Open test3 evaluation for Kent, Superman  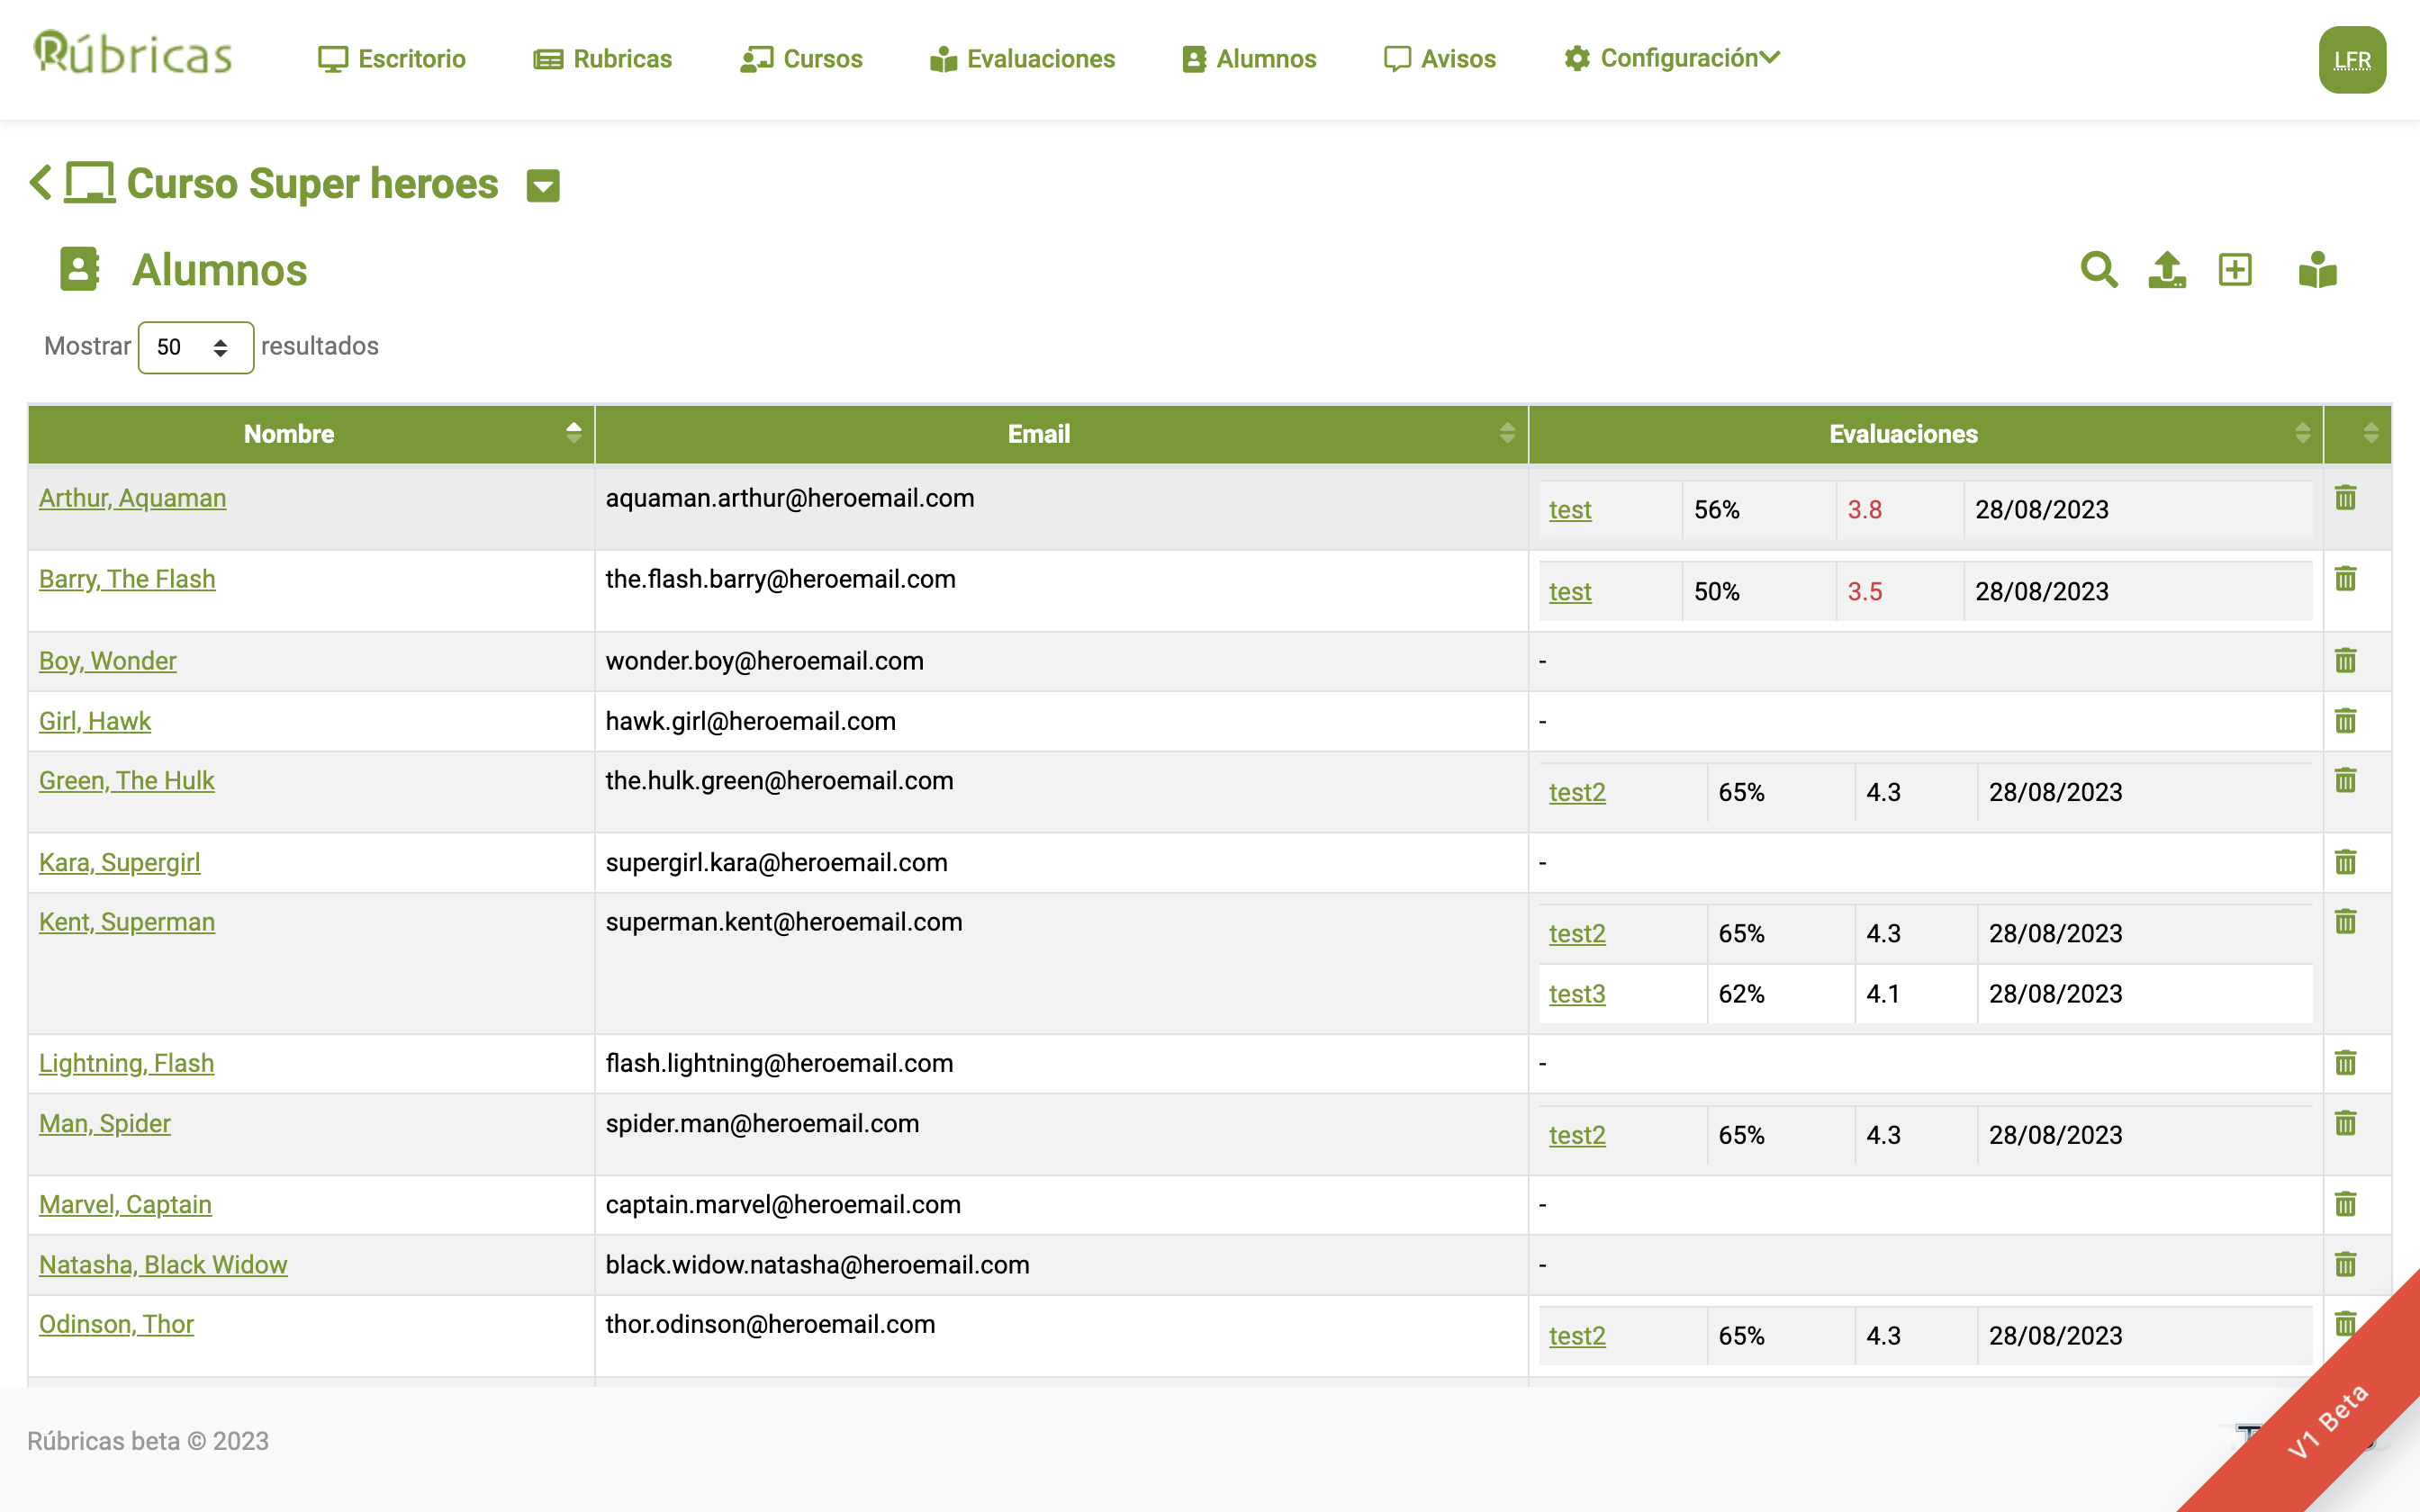1576,994
